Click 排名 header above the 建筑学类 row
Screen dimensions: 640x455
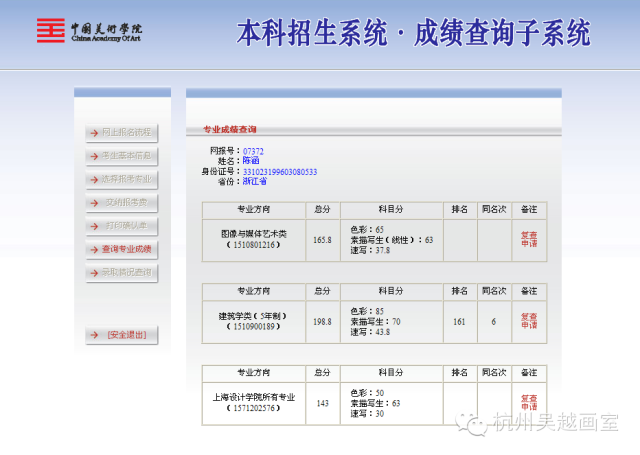460,291
